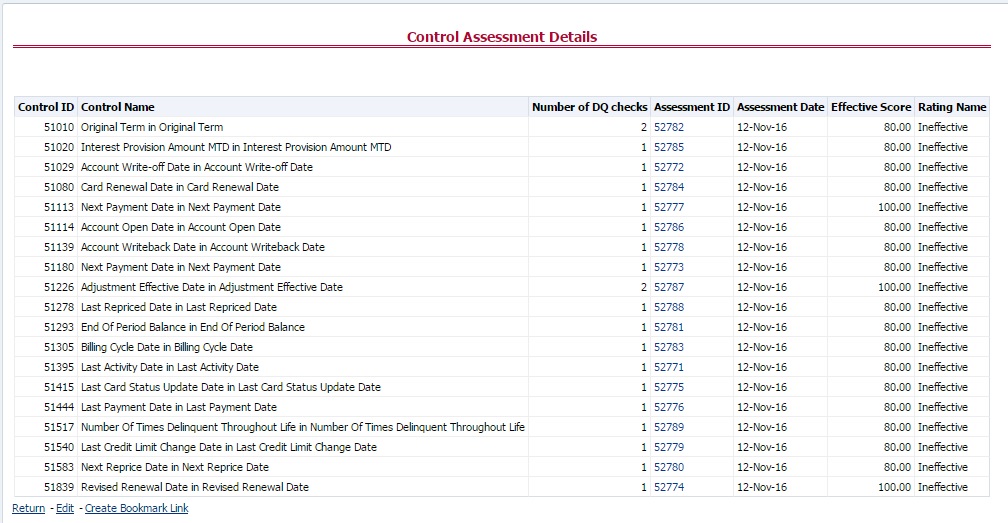Select Adjustment Effective Date control name

[x=212, y=287]
